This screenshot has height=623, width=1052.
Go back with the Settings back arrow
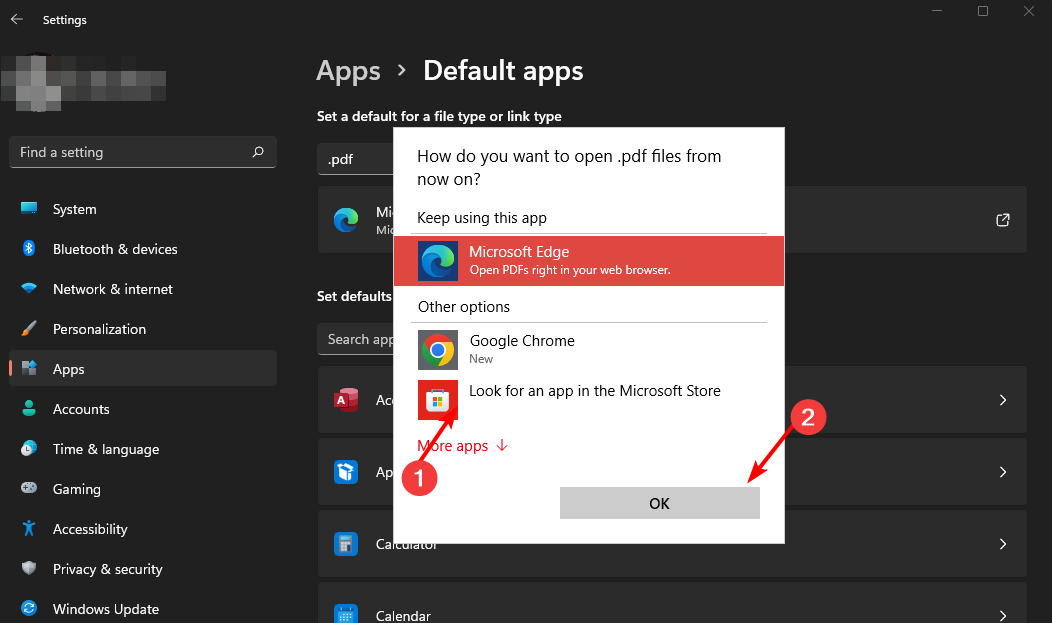(x=17, y=19)
